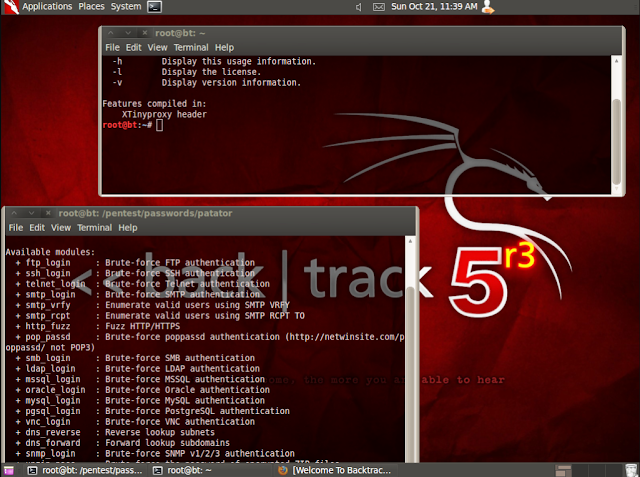Image resolution: width=640 pixels, height=477 pixels.
Task: Open the trash icon in bottom panel
Action: (x=631, y=470)
